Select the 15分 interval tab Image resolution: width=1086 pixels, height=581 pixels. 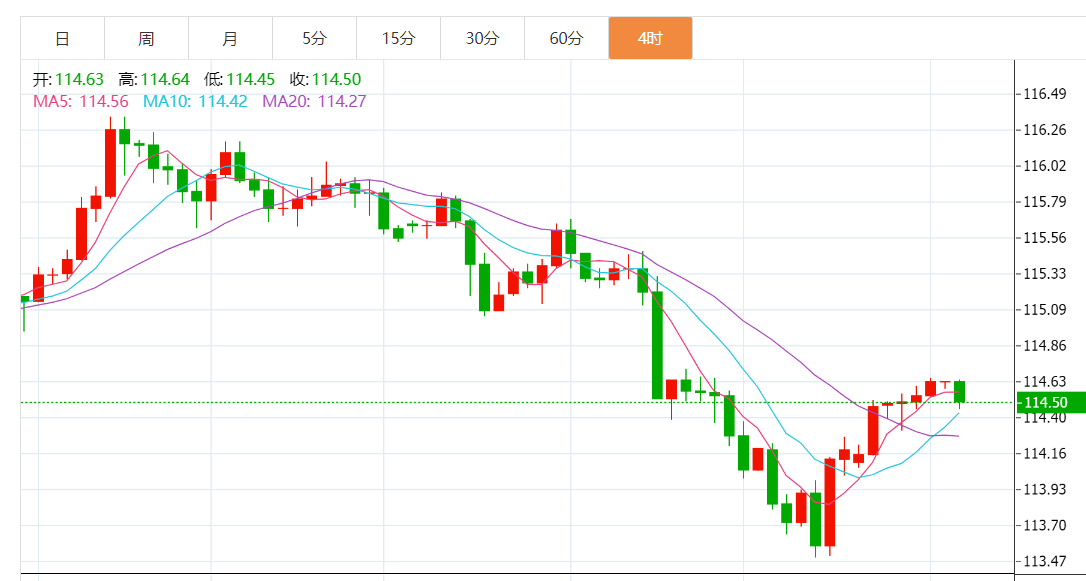pyautogui.click(x=398, y=39)
